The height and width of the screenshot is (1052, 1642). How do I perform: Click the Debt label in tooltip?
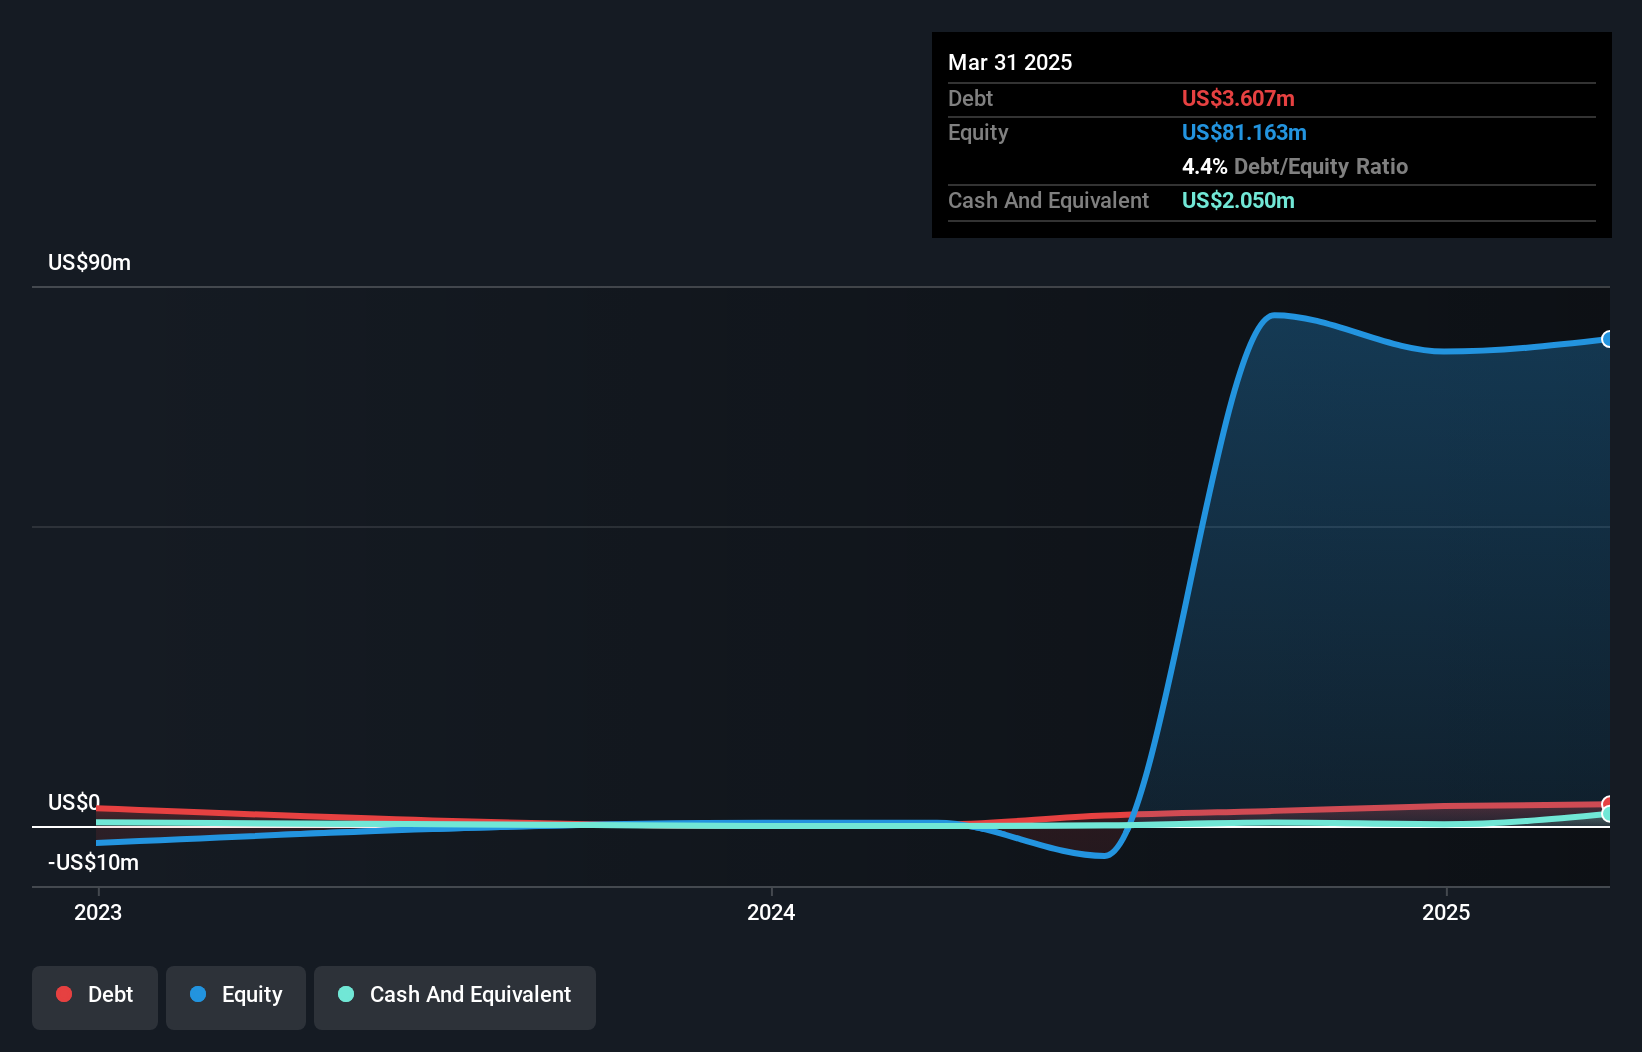pos(970,98)
